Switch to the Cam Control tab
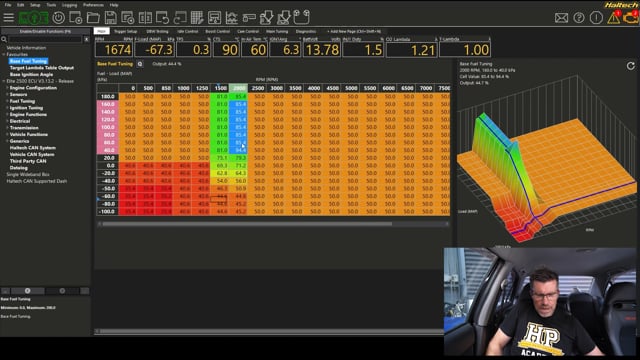Viewport: 640px width, 360px height. pos(248,31)
